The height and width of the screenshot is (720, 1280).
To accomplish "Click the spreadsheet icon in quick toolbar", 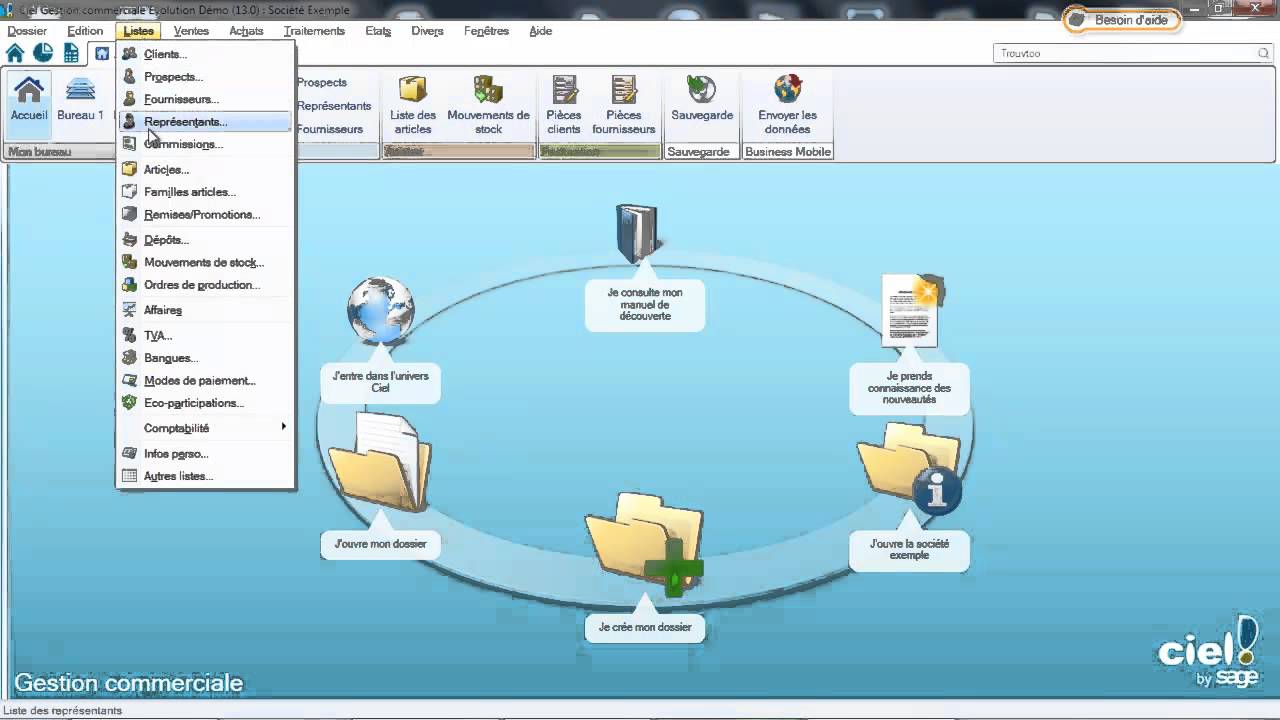I will (71, 53).
